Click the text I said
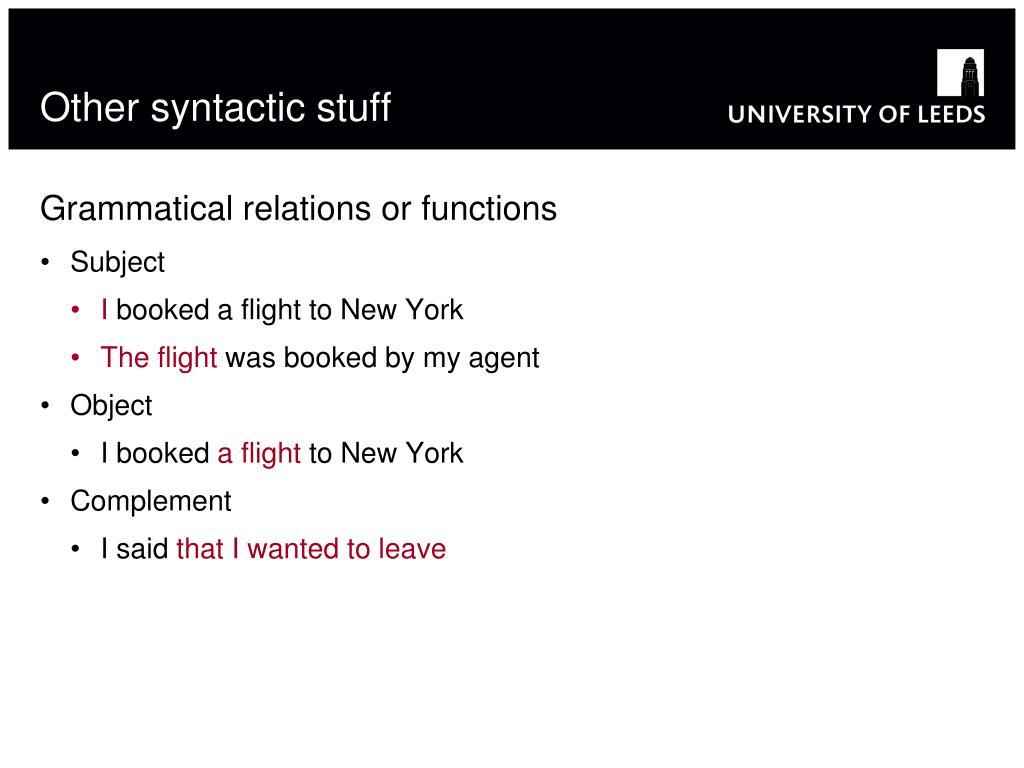 coord(135,549)
